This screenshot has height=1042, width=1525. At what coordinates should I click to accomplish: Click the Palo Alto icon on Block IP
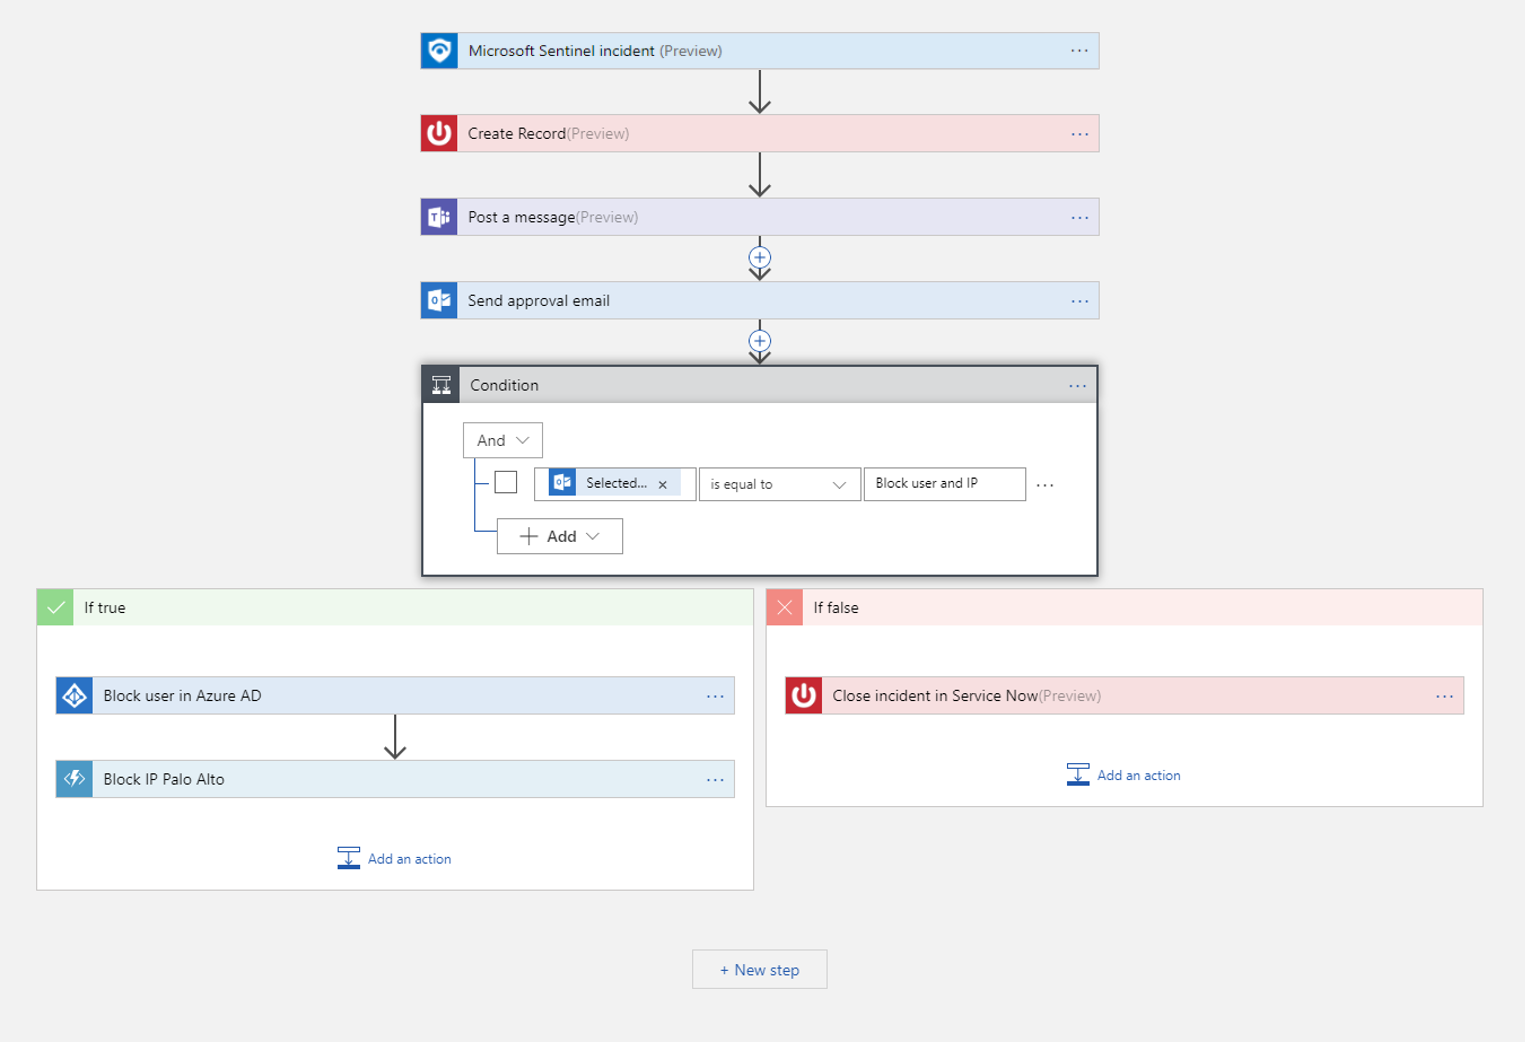click(73, 778)
